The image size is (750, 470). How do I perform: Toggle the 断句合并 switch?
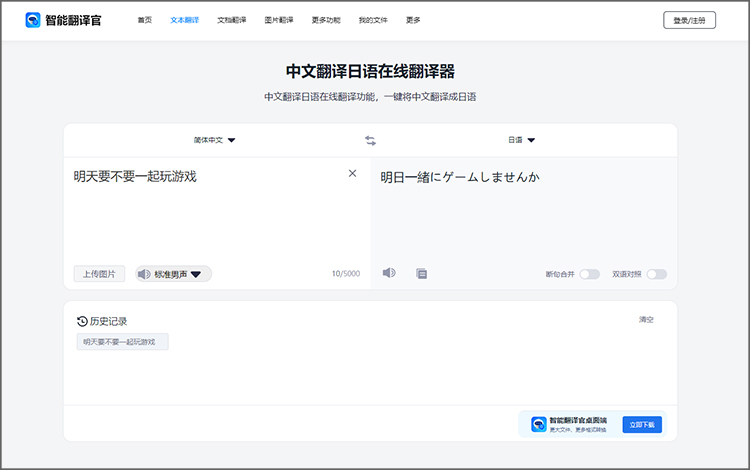[589, 274]
